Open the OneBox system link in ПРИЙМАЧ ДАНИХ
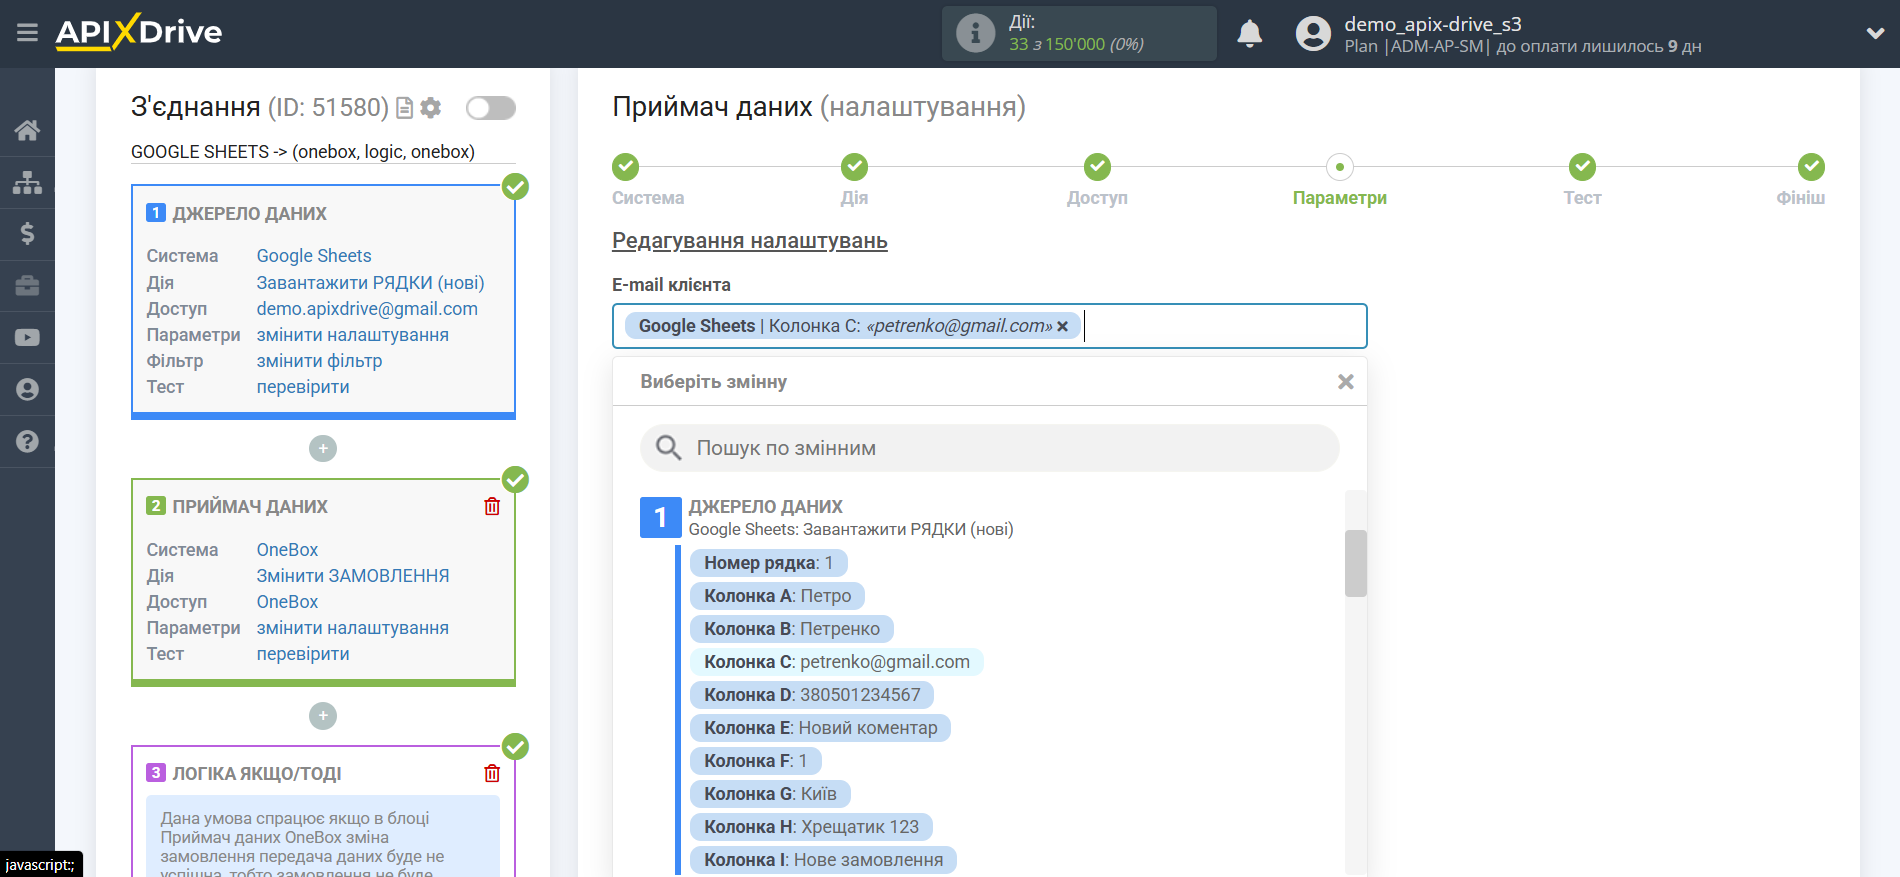This screenshot has height=877, width=1900. tap(287, 550)
